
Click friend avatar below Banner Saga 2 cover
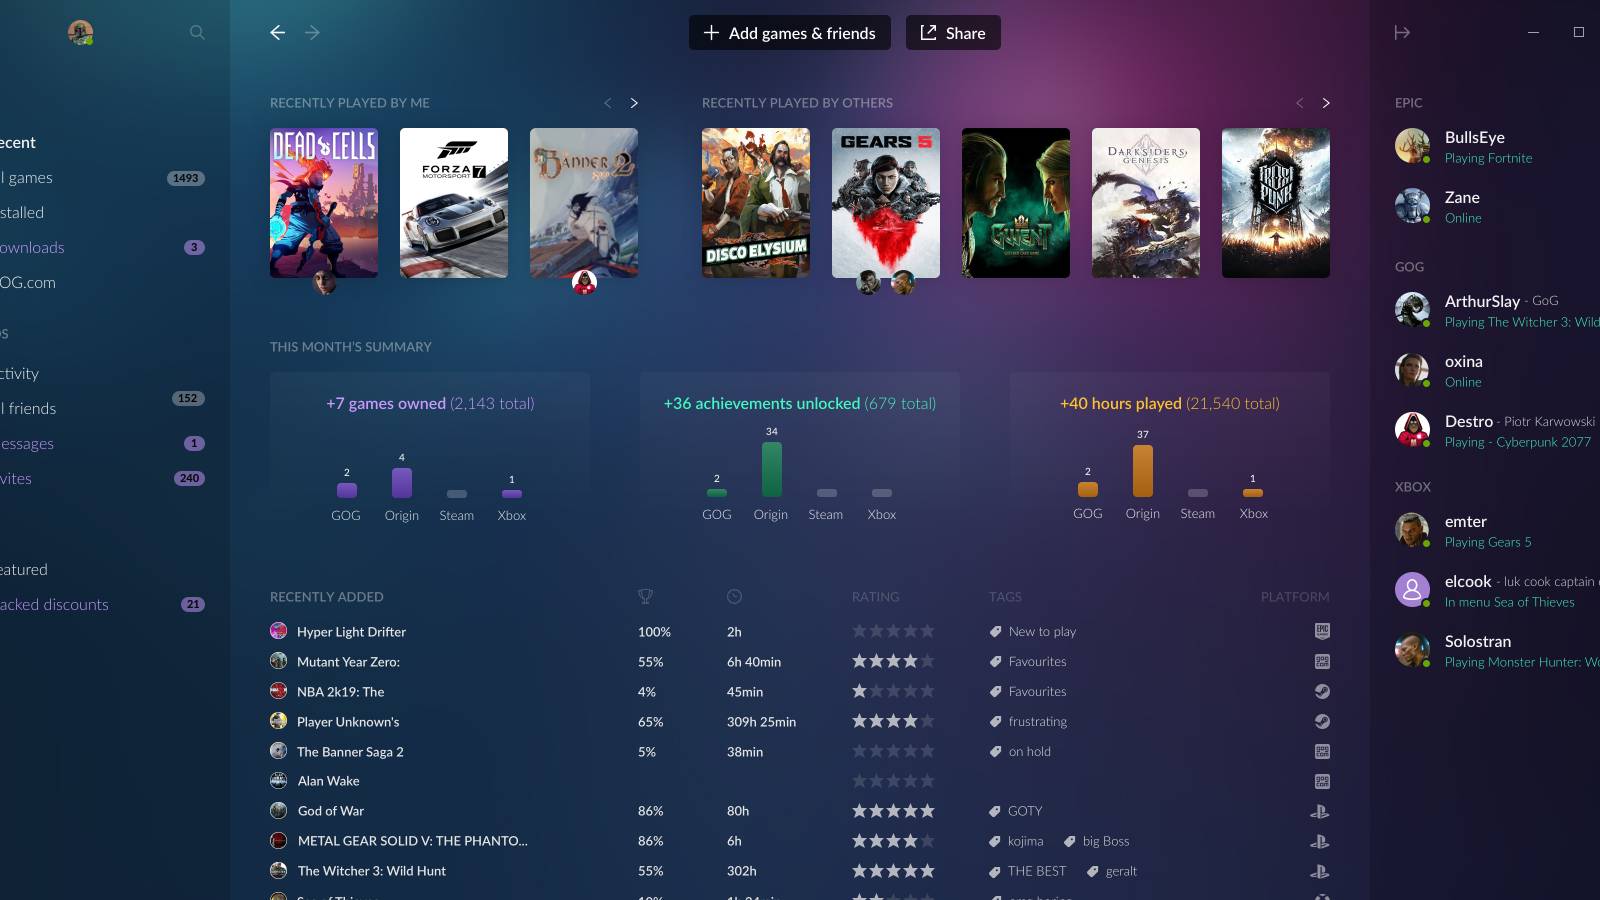coord(584,282)
